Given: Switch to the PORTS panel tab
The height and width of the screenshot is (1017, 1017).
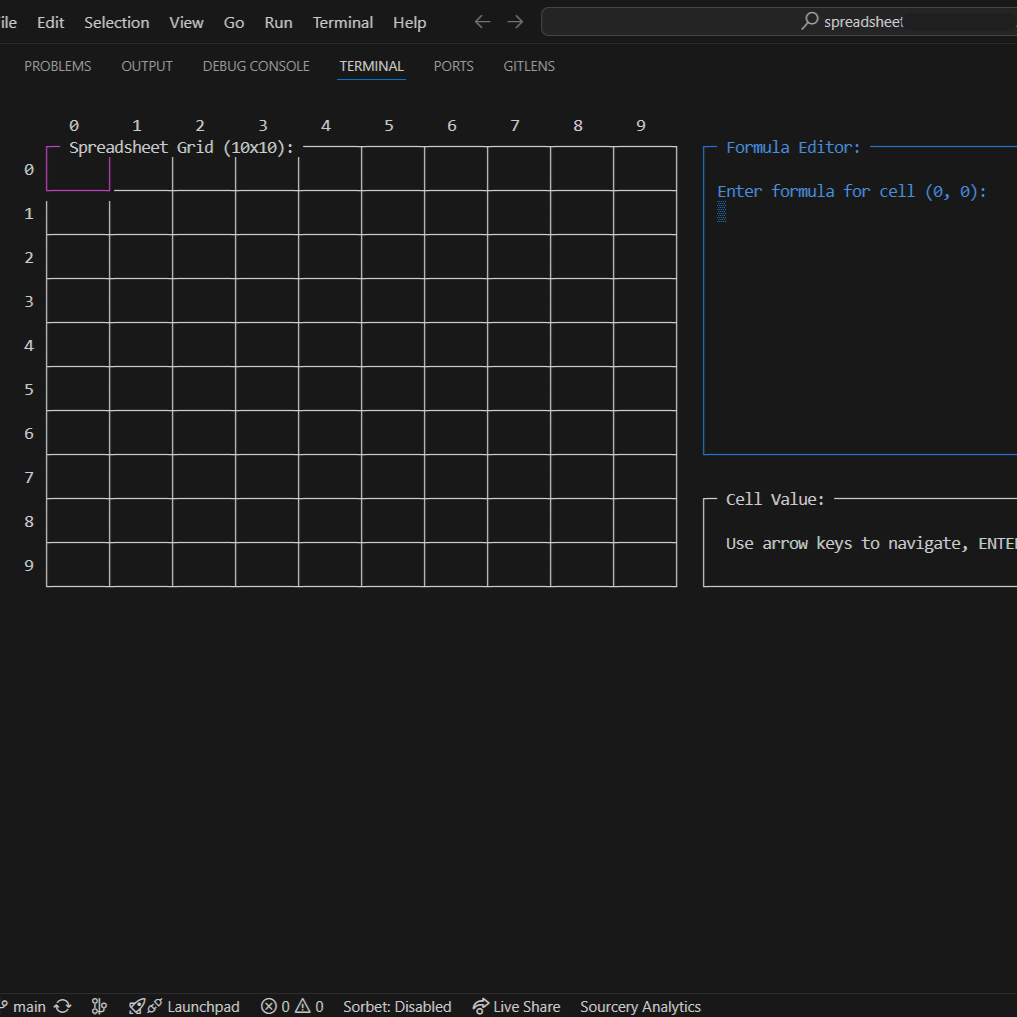Looking at the screenshot, I should pos(453,66).
